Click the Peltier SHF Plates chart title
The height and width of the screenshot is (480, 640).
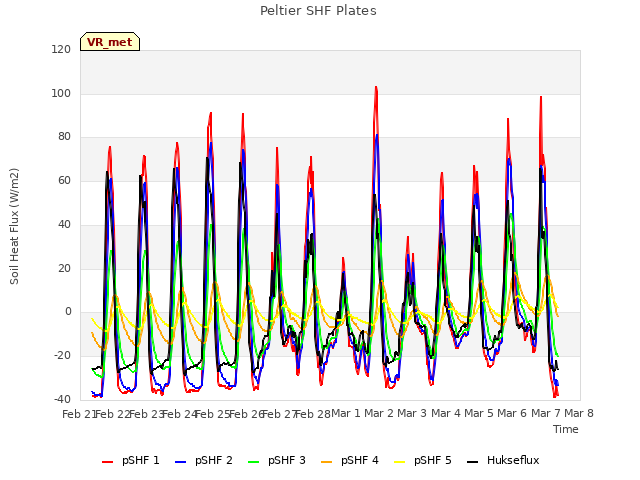click(318, 11)
